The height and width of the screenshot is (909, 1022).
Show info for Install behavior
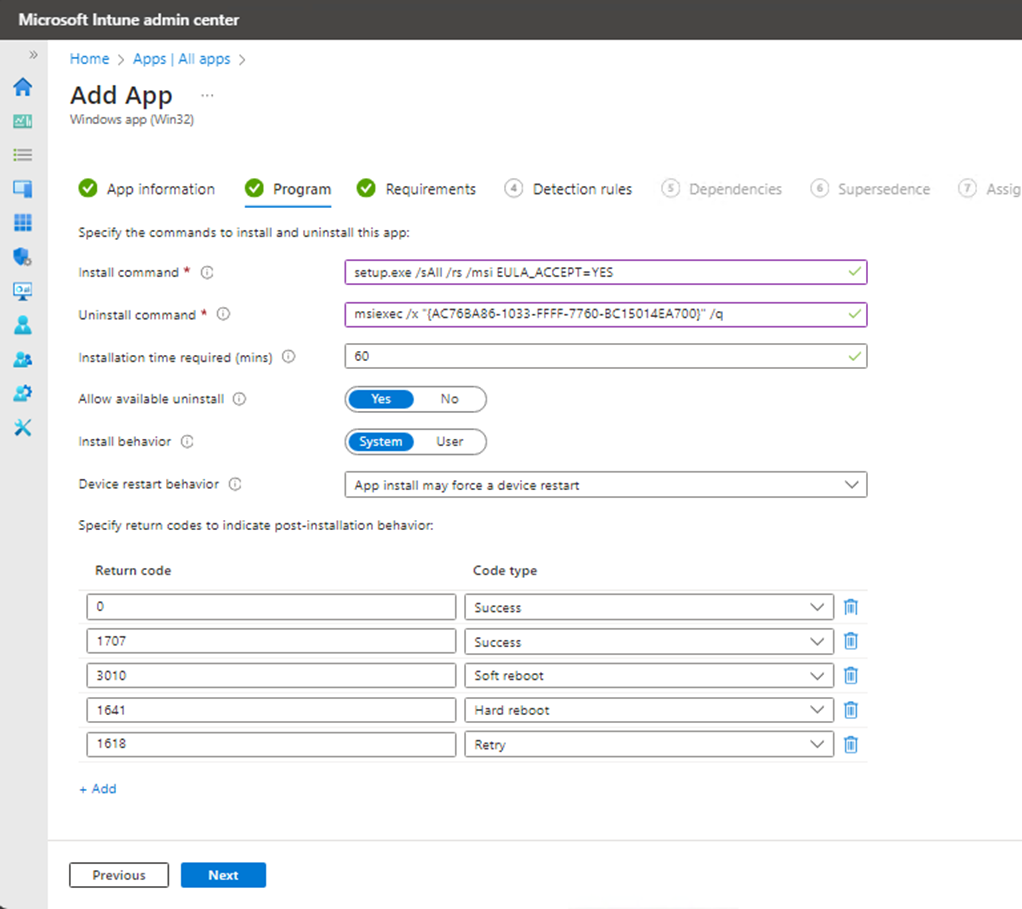point(187,441)
